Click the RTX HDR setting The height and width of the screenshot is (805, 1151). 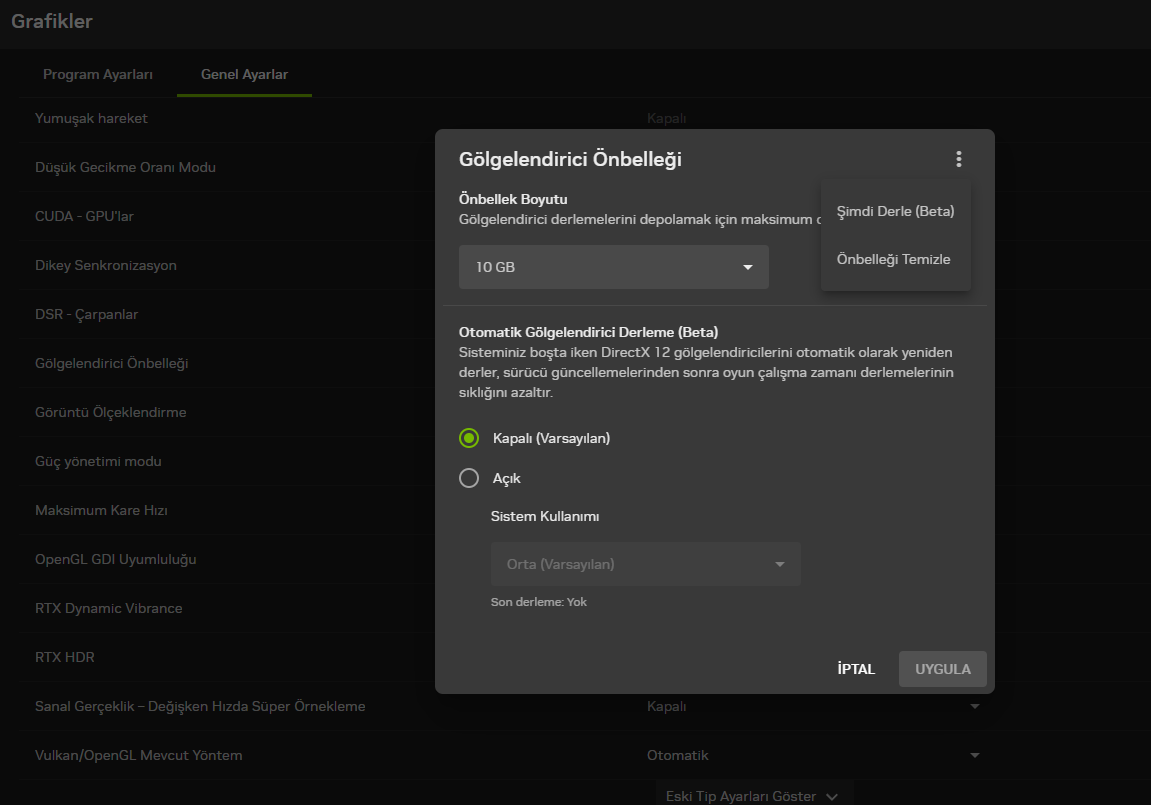click(x=65, y=658)
